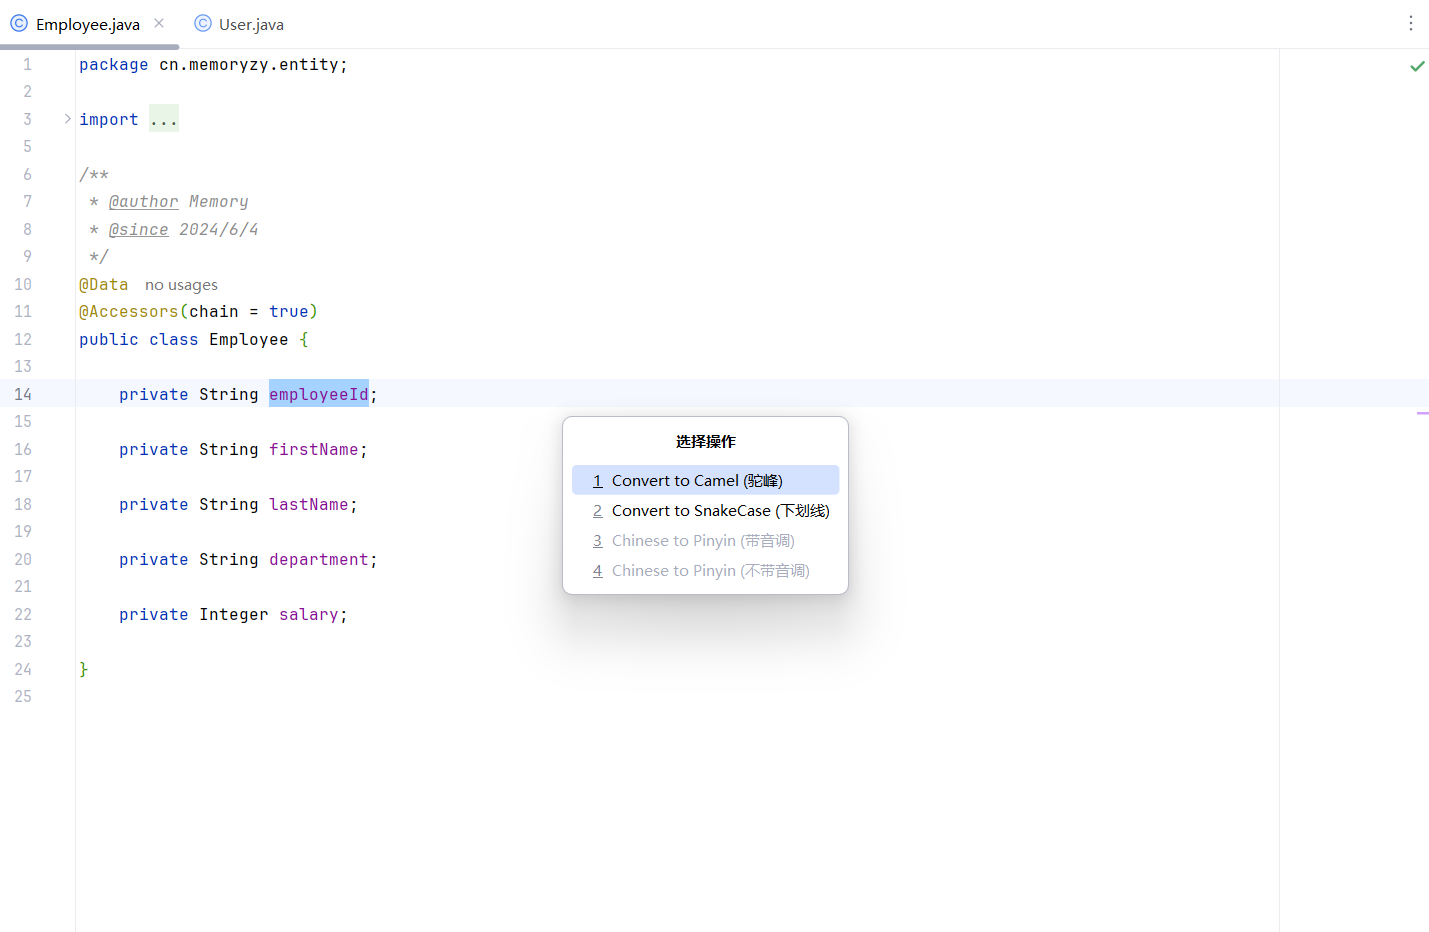Click the 2024/6/4 date in the comment
Screen dimensions: 1429x932
(x=219, y=229)
